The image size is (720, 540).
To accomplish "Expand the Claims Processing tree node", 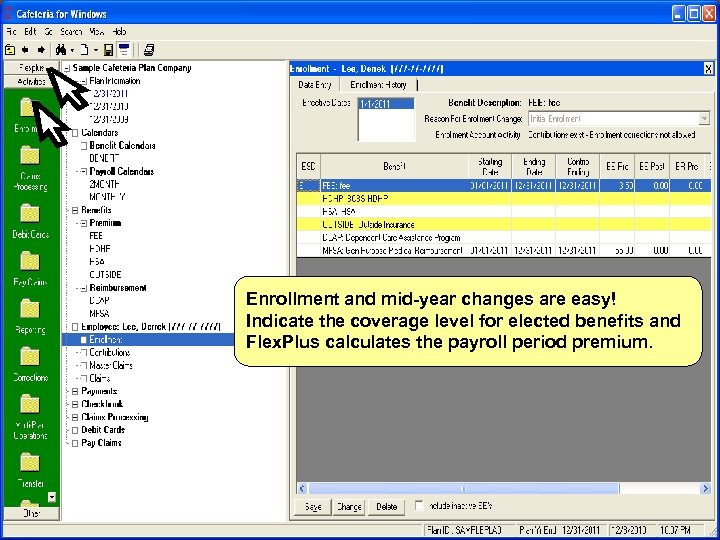I will click(75, 417).
